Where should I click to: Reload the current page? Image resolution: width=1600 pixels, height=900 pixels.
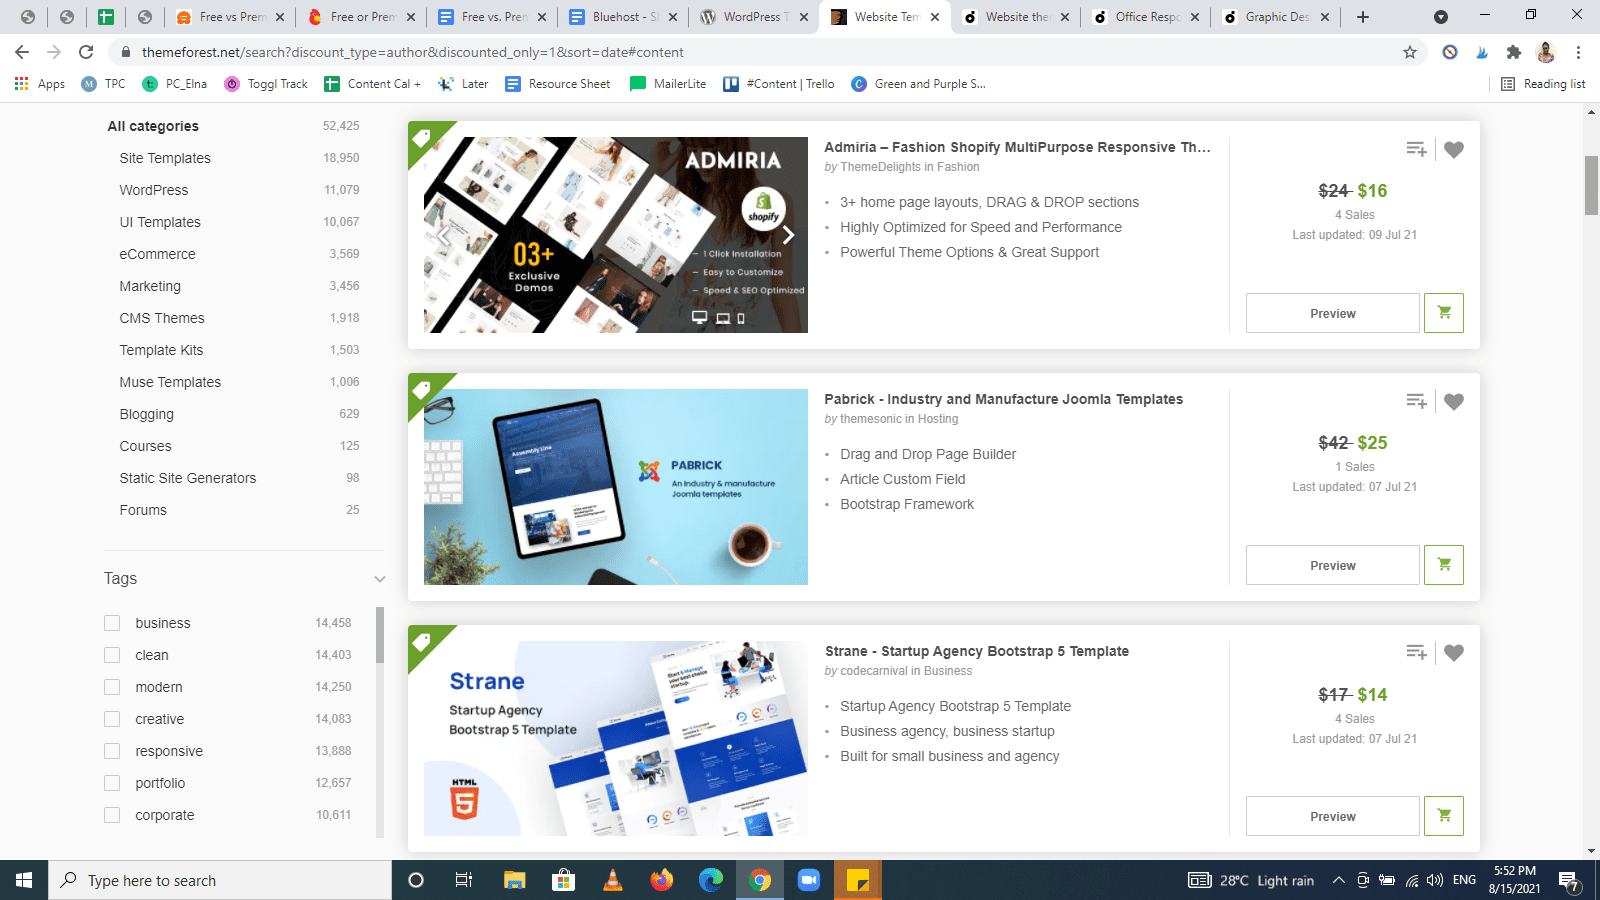coord(86,52)
